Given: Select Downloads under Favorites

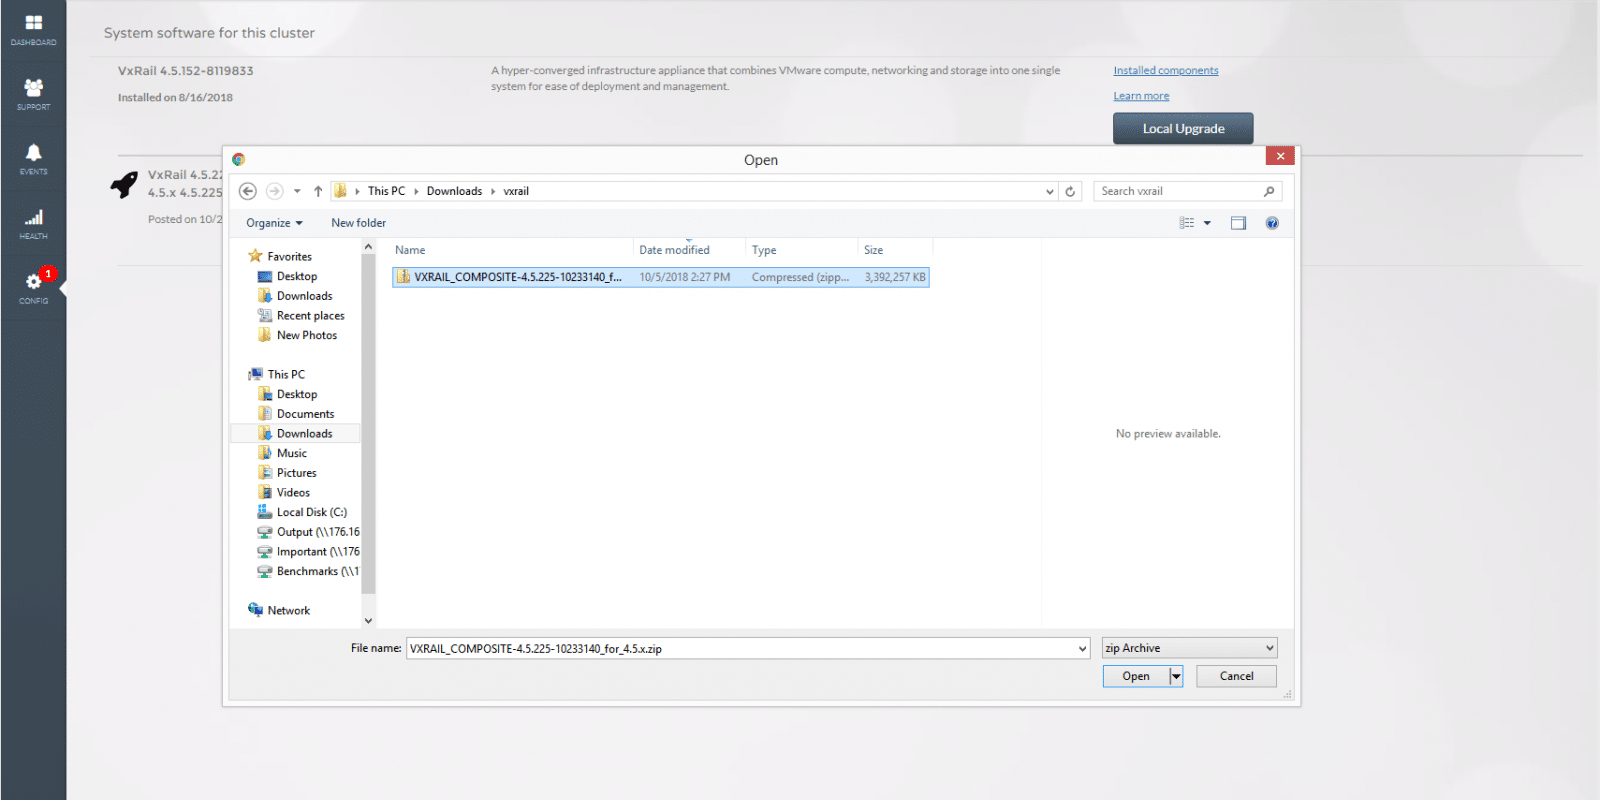Looking at the screenshot, I should 295,296.
